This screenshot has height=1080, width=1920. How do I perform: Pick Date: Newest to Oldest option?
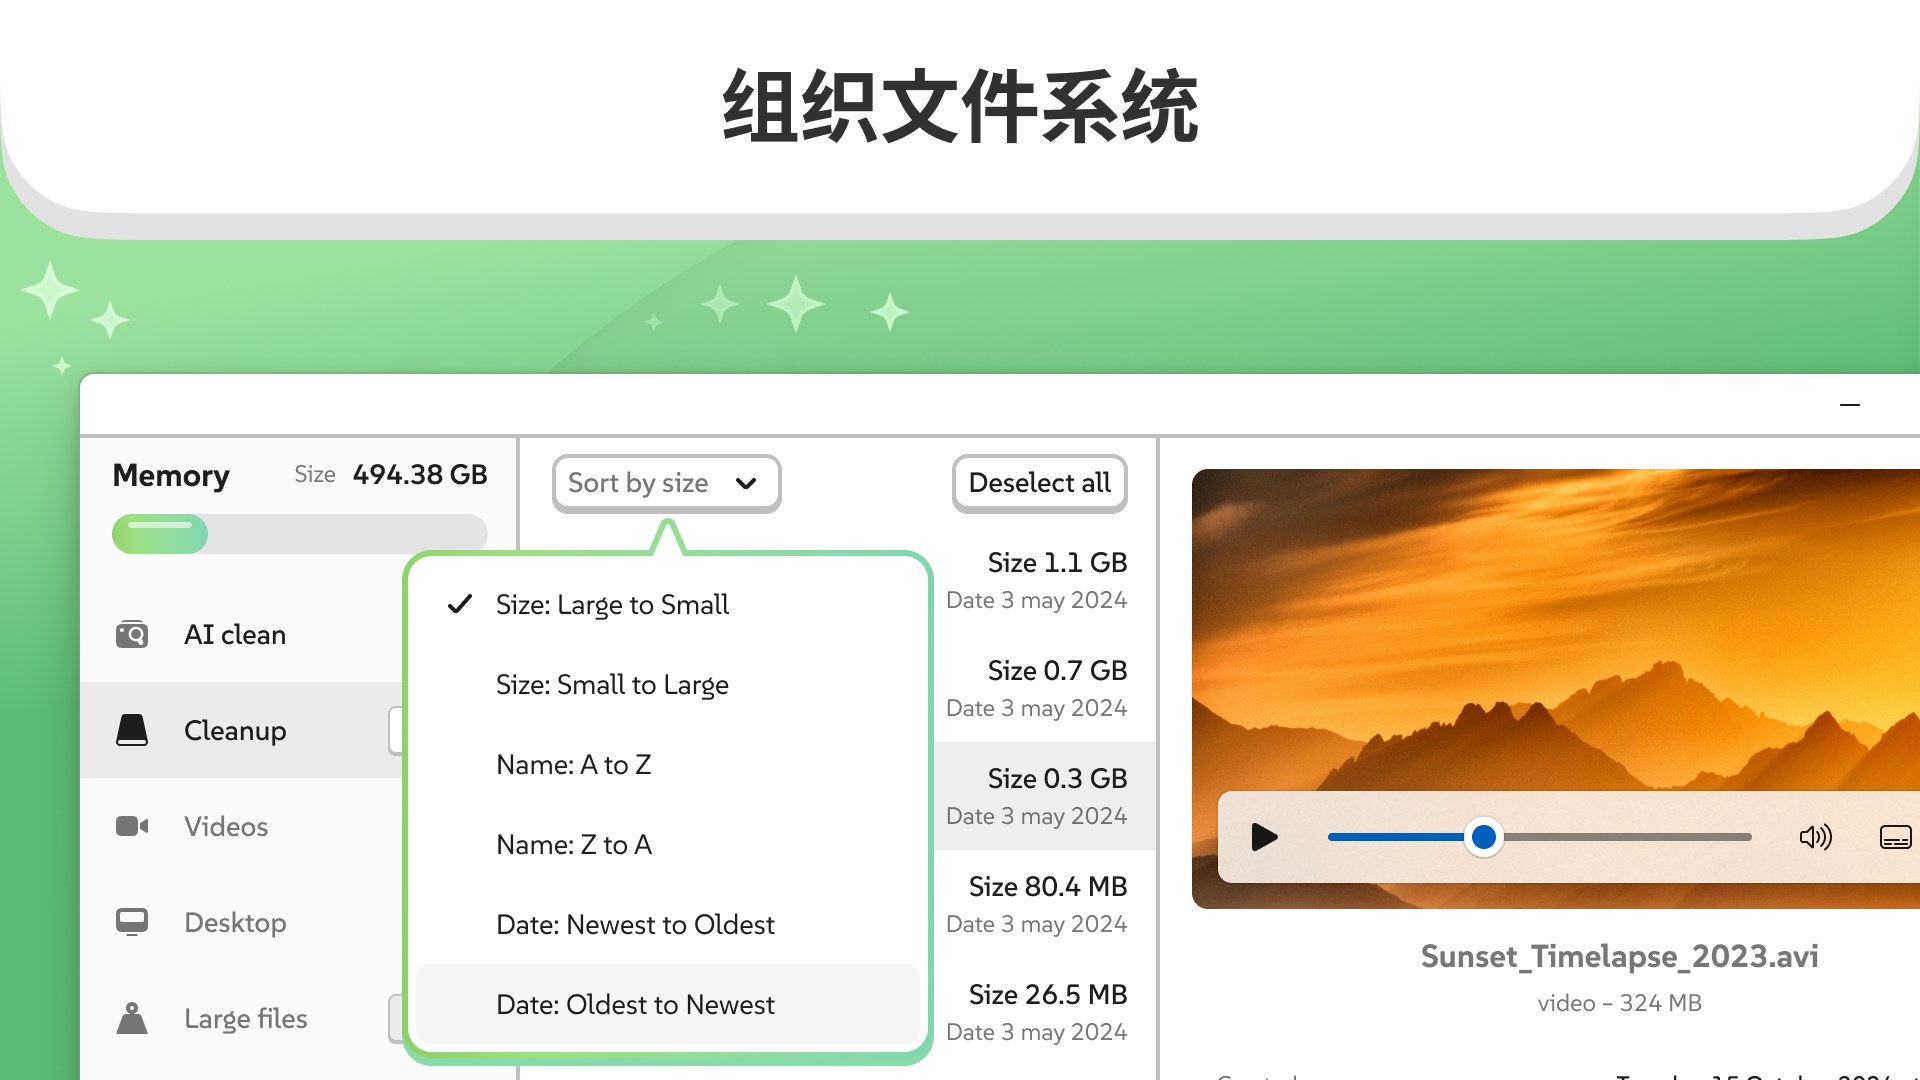[635, 924]
